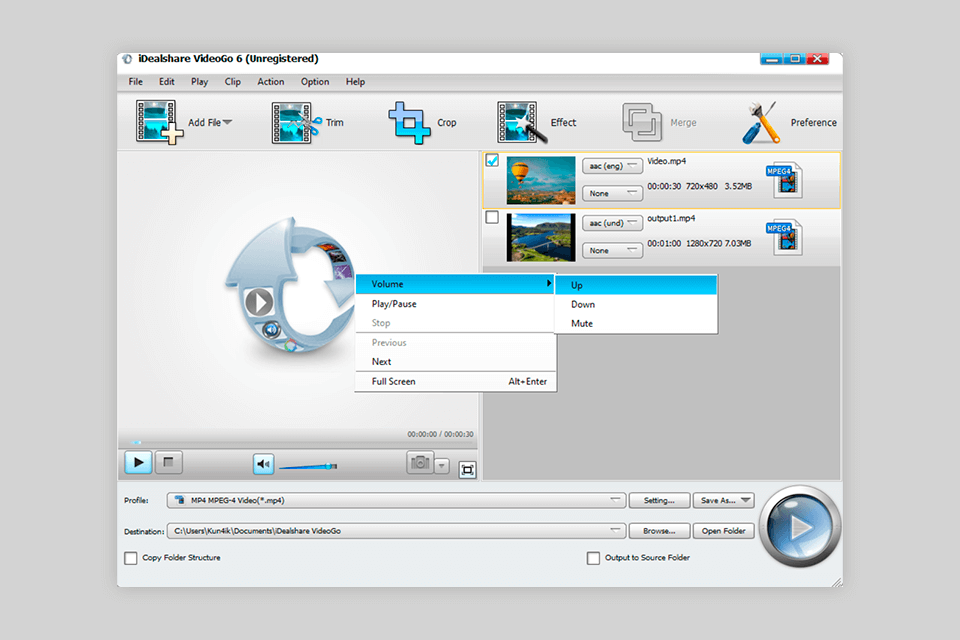The height and width of the screenshot is (640, 960).
Task: Open the File menu
Action: [135, 81]
